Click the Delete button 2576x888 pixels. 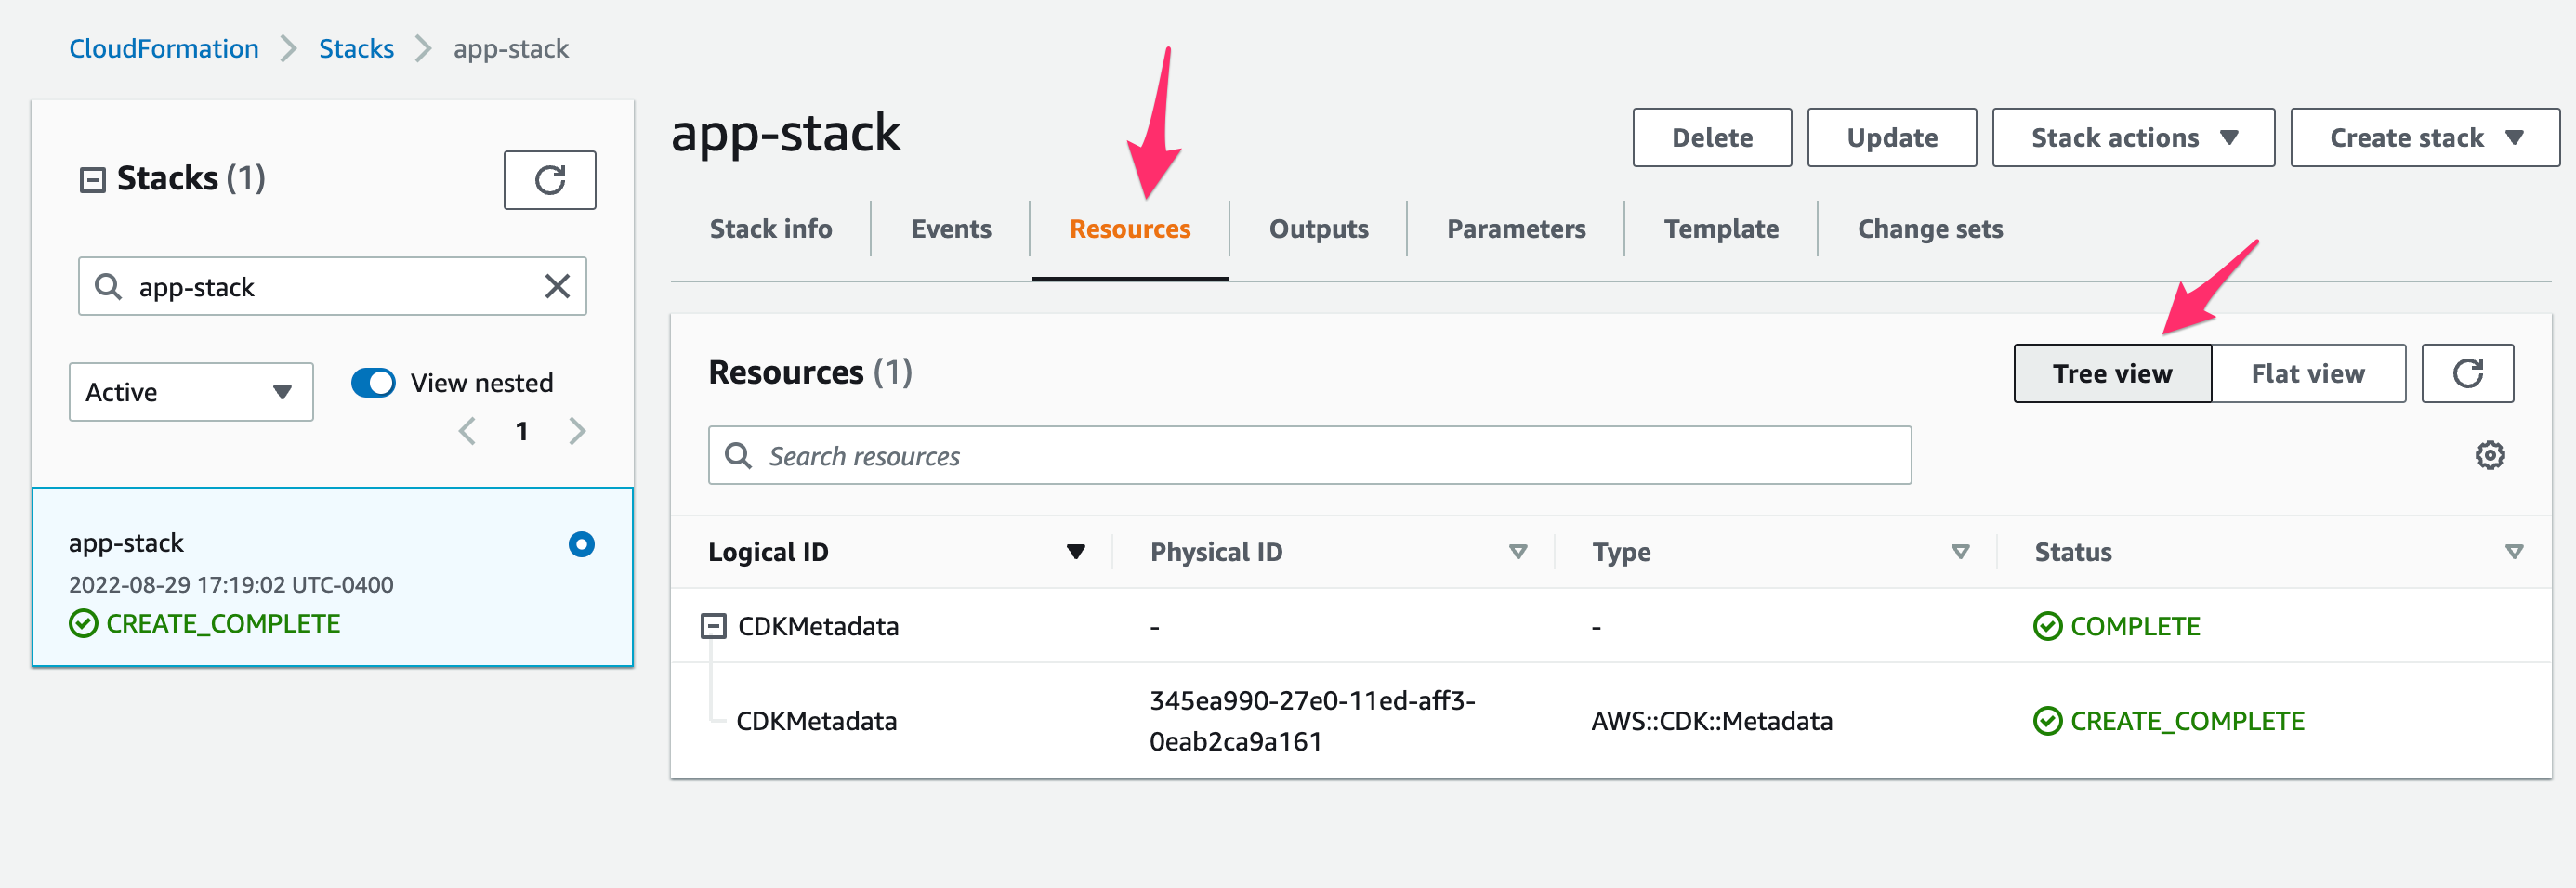1712,138
